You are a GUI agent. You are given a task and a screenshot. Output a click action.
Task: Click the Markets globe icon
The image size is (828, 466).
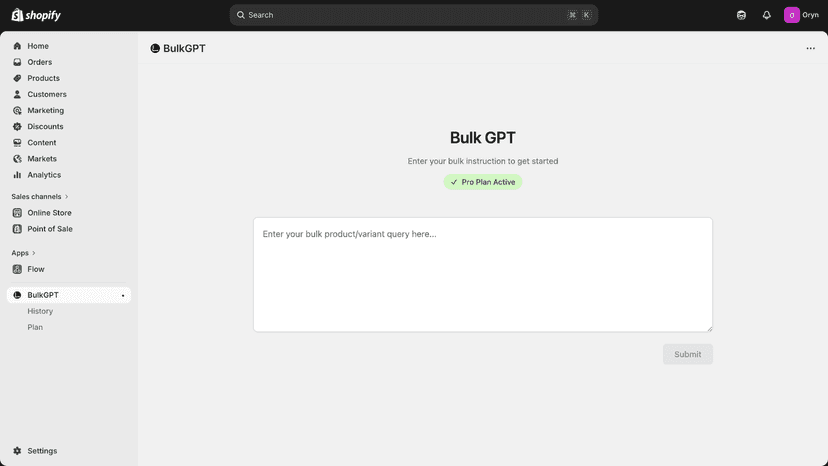(x=17, y=159)
